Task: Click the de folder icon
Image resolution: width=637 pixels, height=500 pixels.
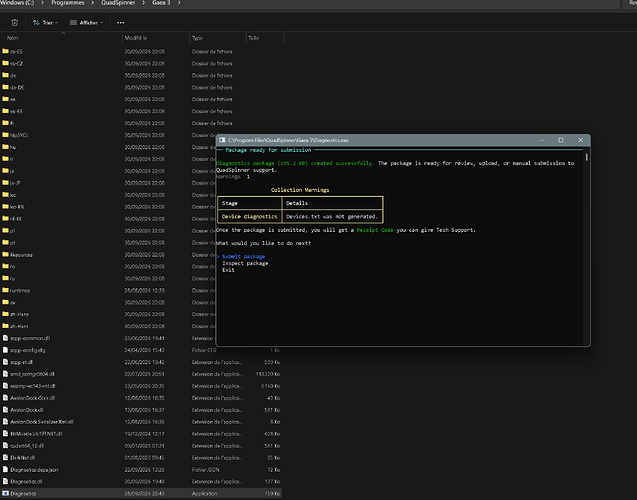Action: (x=5, y=75)
